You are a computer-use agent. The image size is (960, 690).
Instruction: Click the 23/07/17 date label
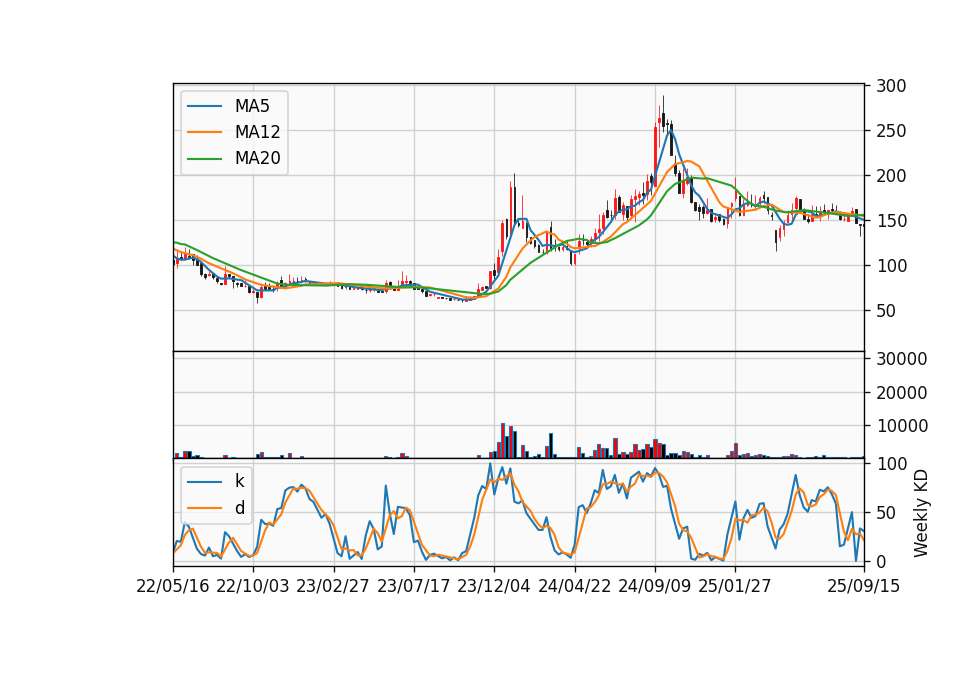[414, 586]
